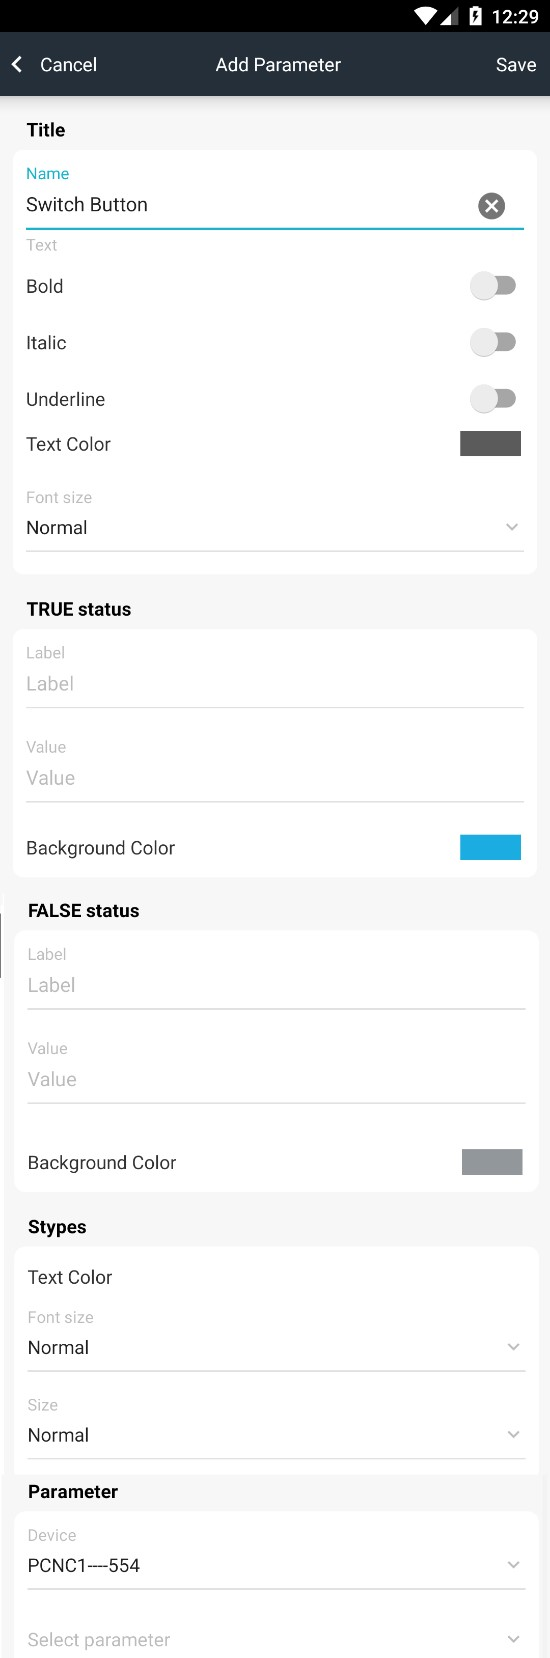Open the Title Font size dropdown
Screen dimensions: 550x1658
(274, 528)
